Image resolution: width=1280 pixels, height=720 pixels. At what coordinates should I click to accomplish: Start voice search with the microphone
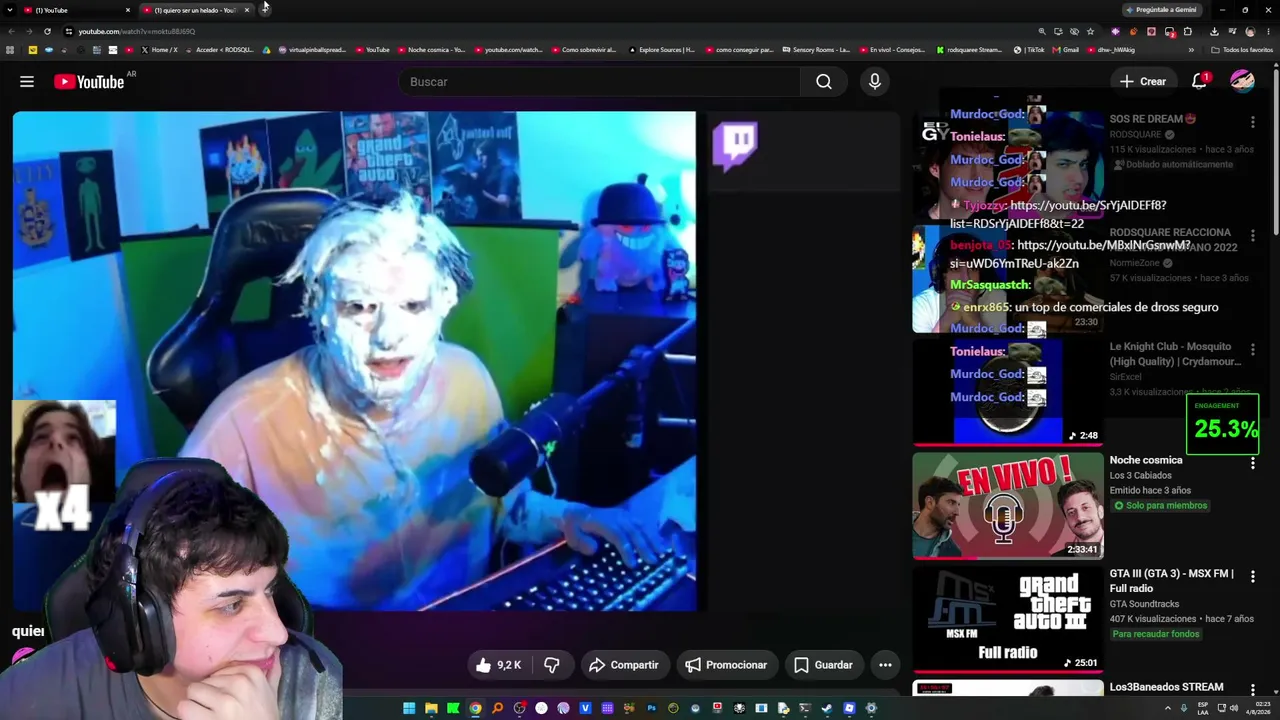coord(875,82)
